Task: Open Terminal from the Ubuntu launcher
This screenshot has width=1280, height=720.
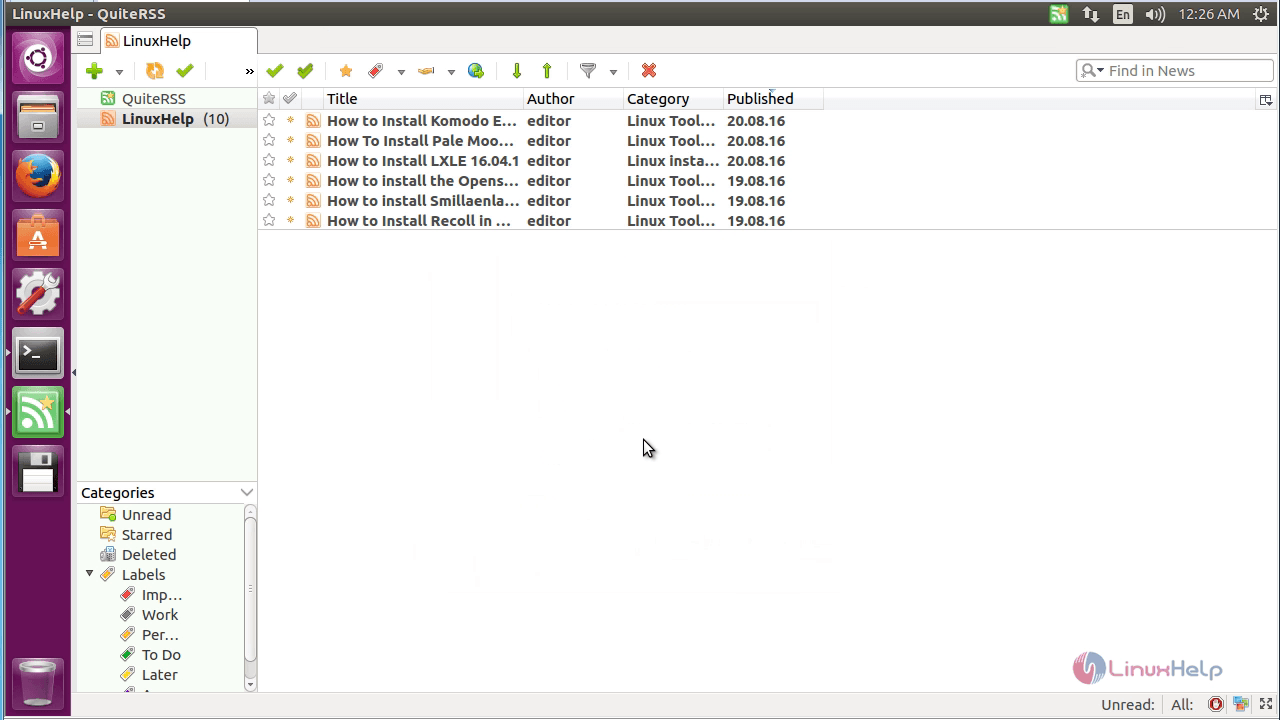Action: click(x=37, y=353)
